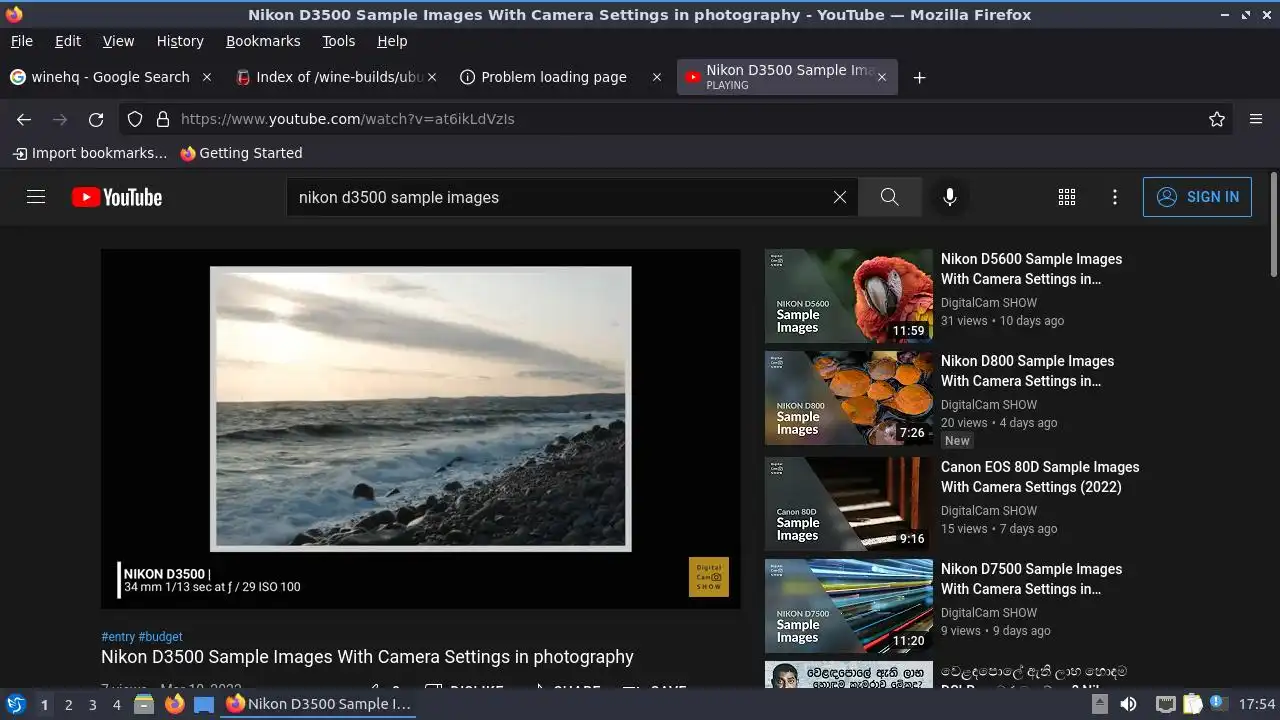Switch to workspace 2 in the taskbar

point(68,705)
